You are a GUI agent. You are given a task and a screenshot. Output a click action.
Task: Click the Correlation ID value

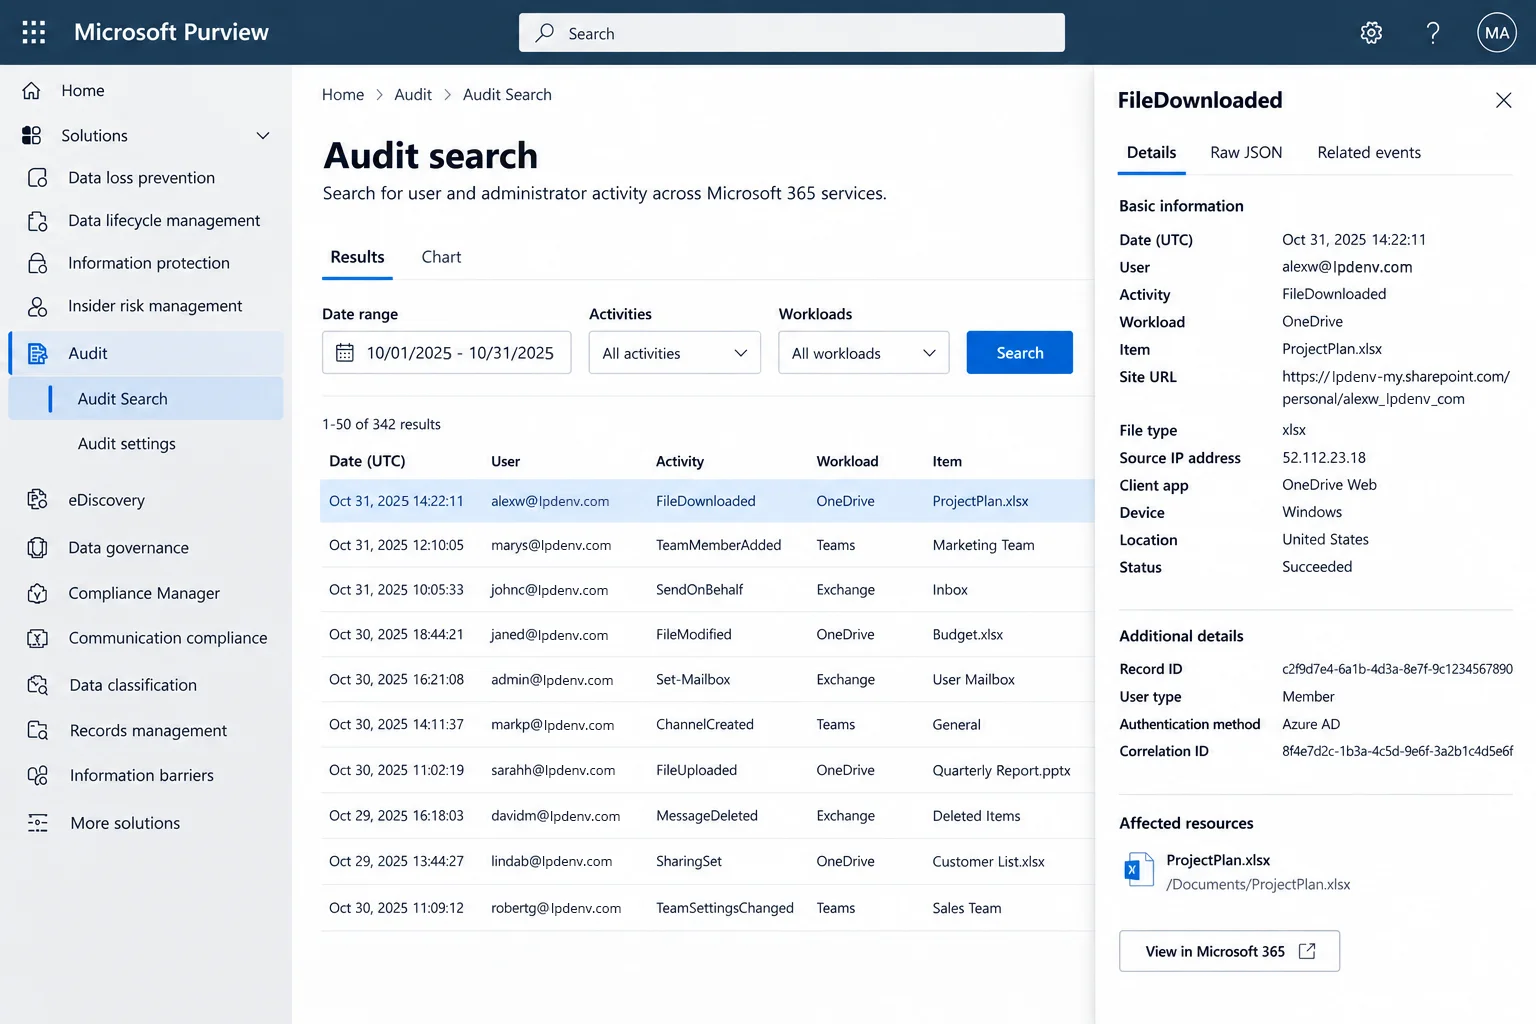(1397, 751)
